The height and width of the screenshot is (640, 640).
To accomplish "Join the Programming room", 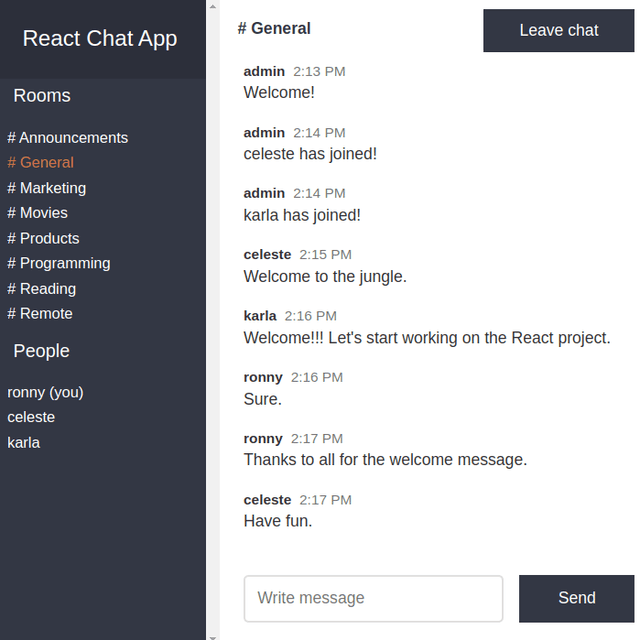I will point(59,263).
